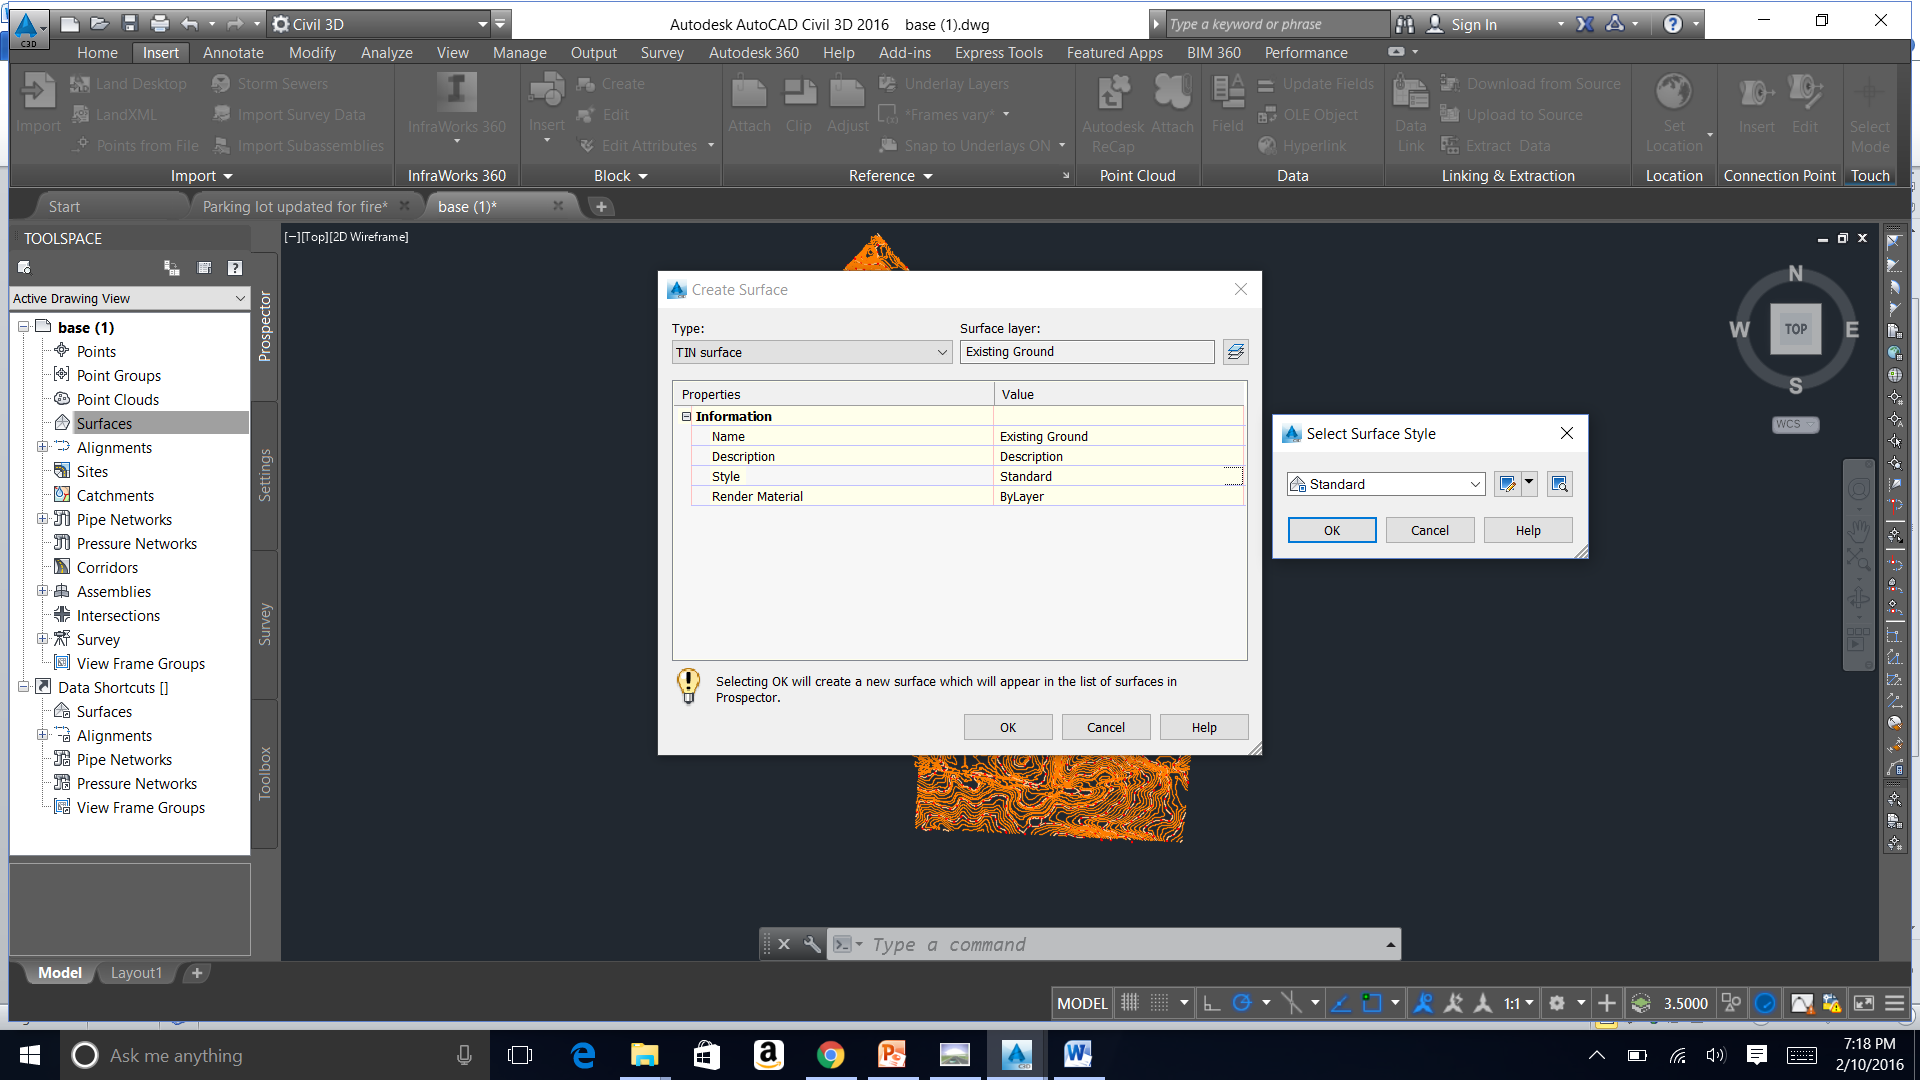Toggle grid display in the status bar
Image resolution: width=1920 pixels, height=1080 pixels.
click(x=1129, y=1003)
